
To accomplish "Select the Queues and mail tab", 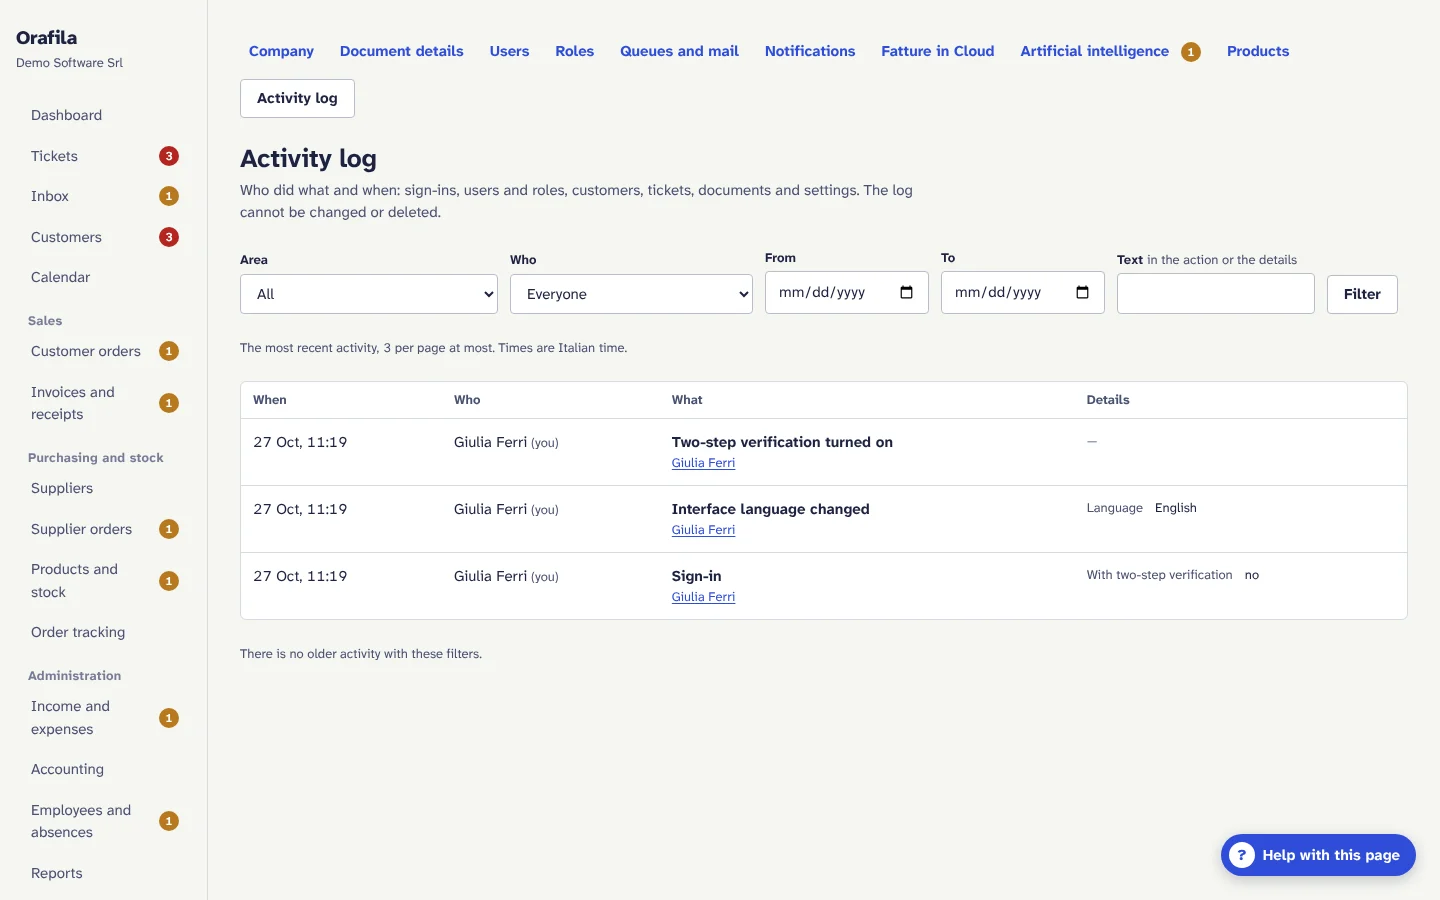I will coord(679,51).
